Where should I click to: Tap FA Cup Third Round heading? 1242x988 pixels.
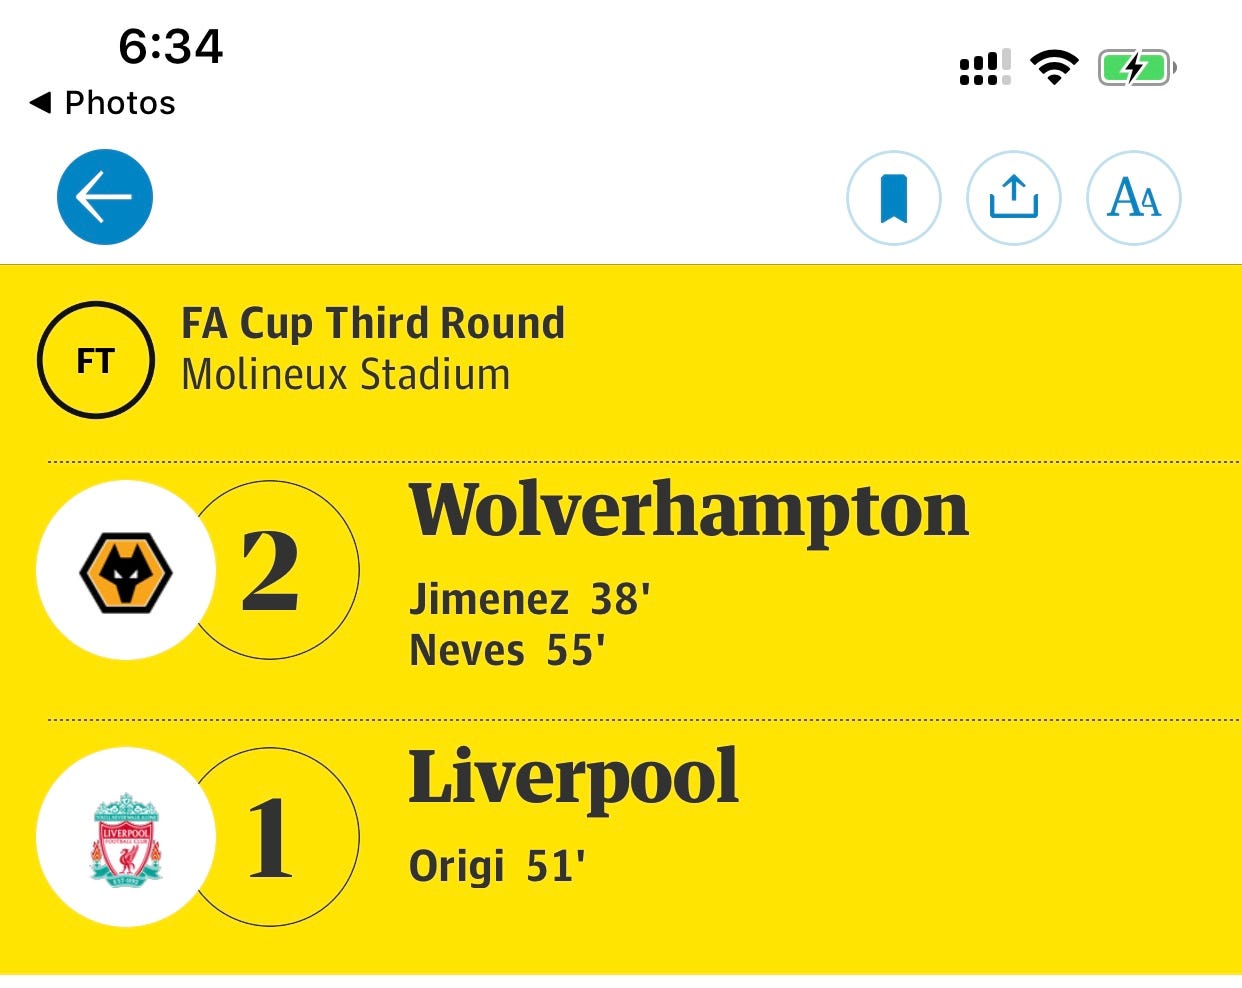[x=373, y=324]
